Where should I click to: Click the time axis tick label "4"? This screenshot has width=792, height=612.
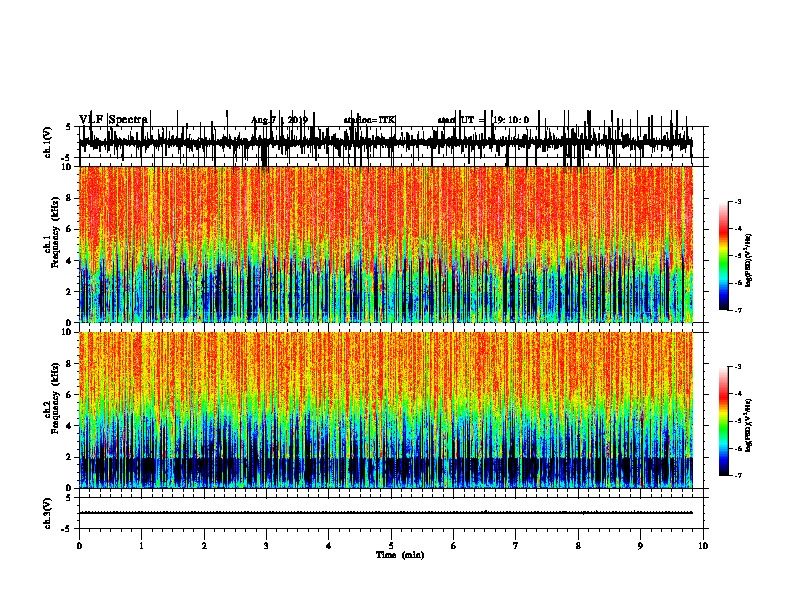pos(329,546)
